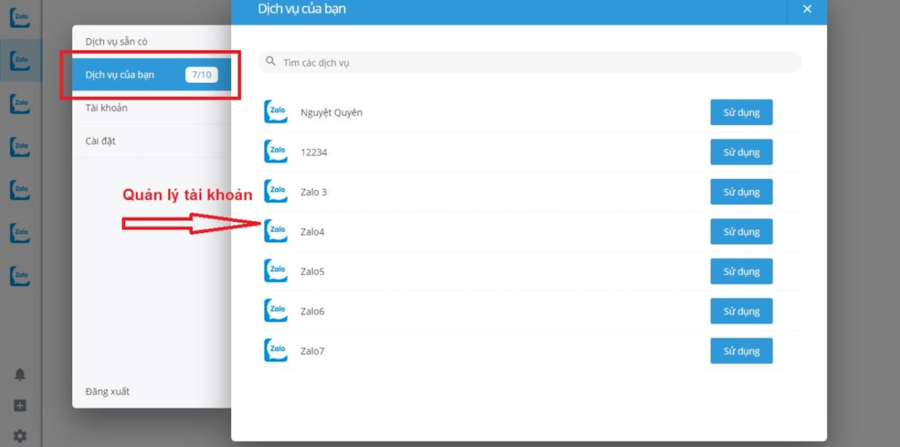Open Tài khoản menu item

click(152, 108)
